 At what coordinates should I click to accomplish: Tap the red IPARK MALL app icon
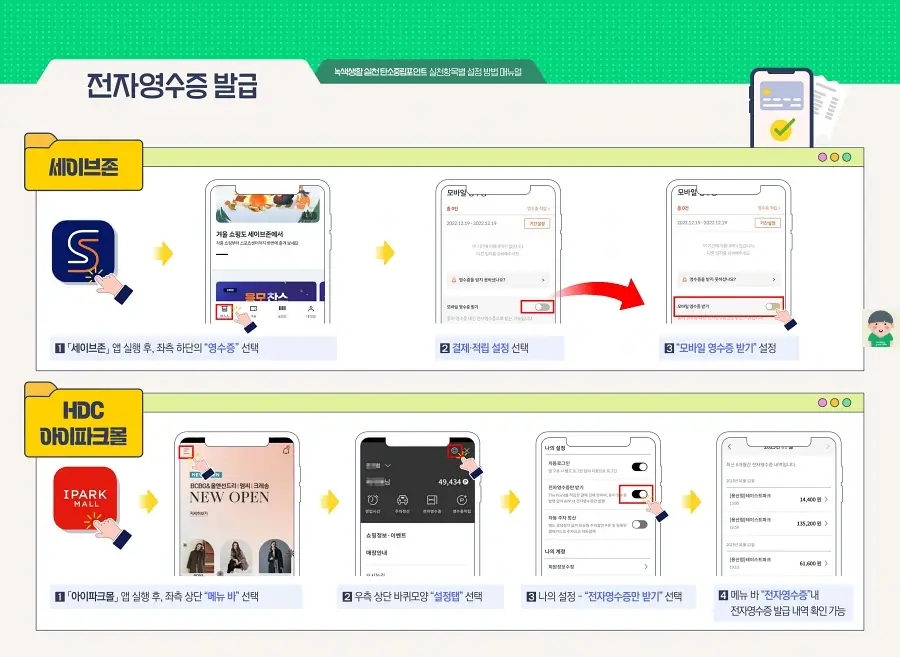point(85,498)
